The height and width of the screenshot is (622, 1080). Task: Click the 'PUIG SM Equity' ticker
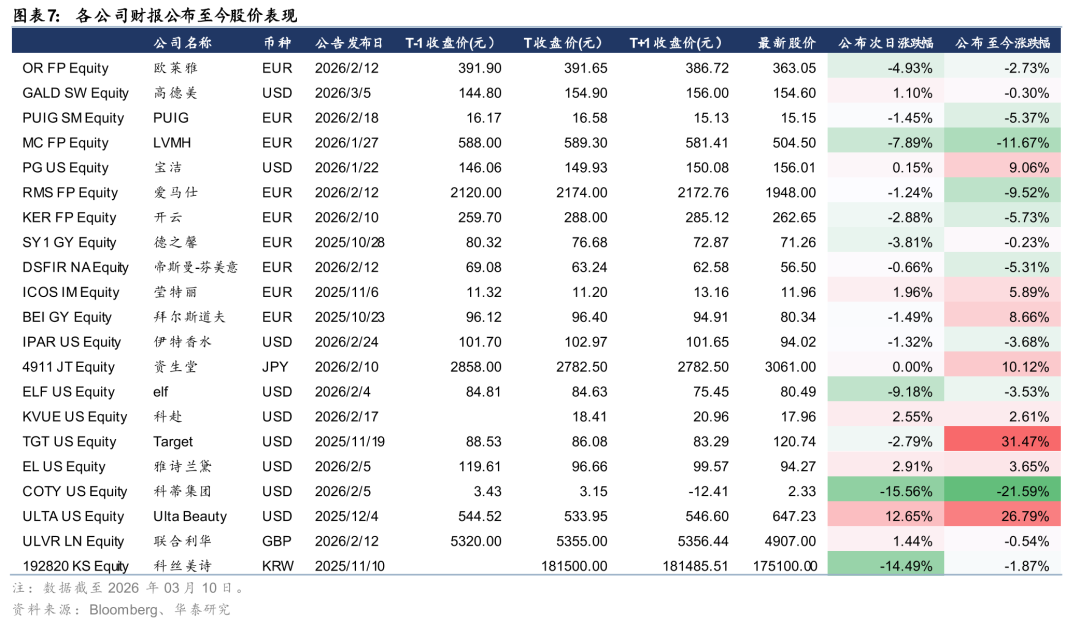pos(73,118)
